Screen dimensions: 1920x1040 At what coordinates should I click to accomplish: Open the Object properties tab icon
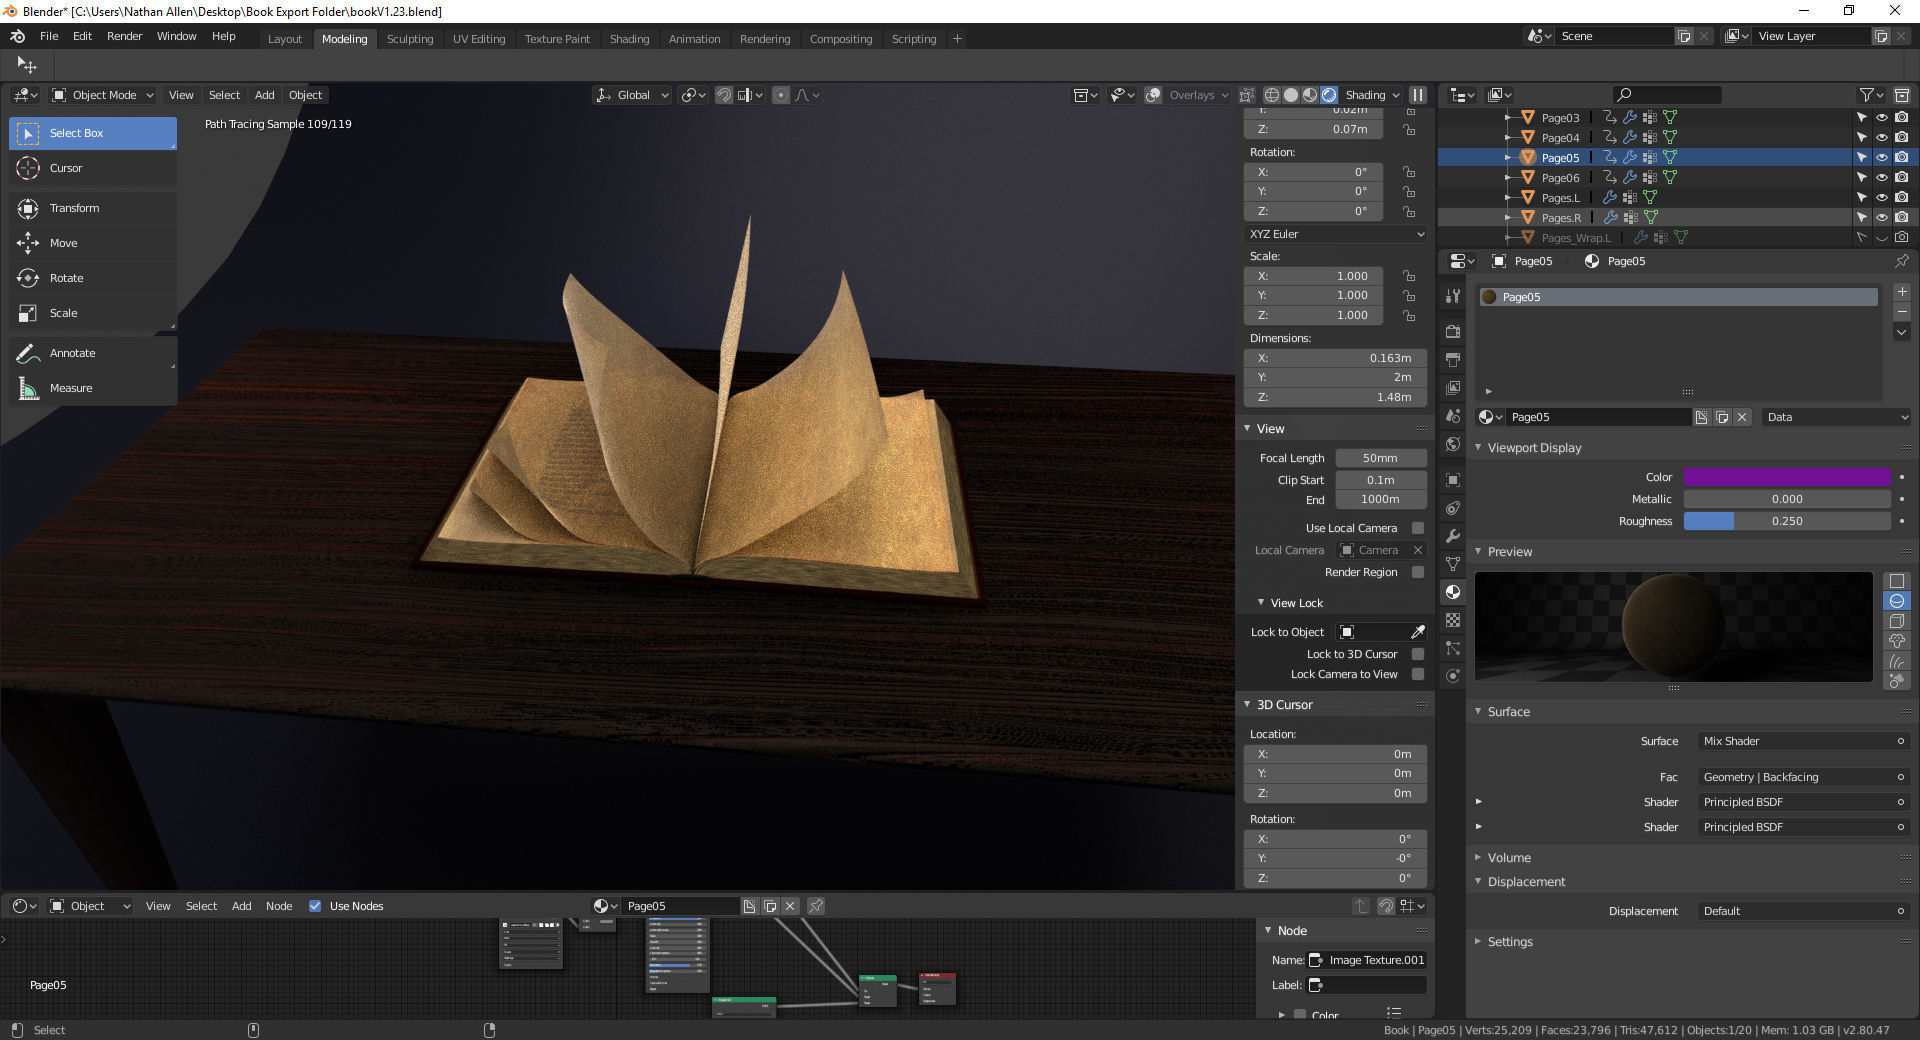1453,480
